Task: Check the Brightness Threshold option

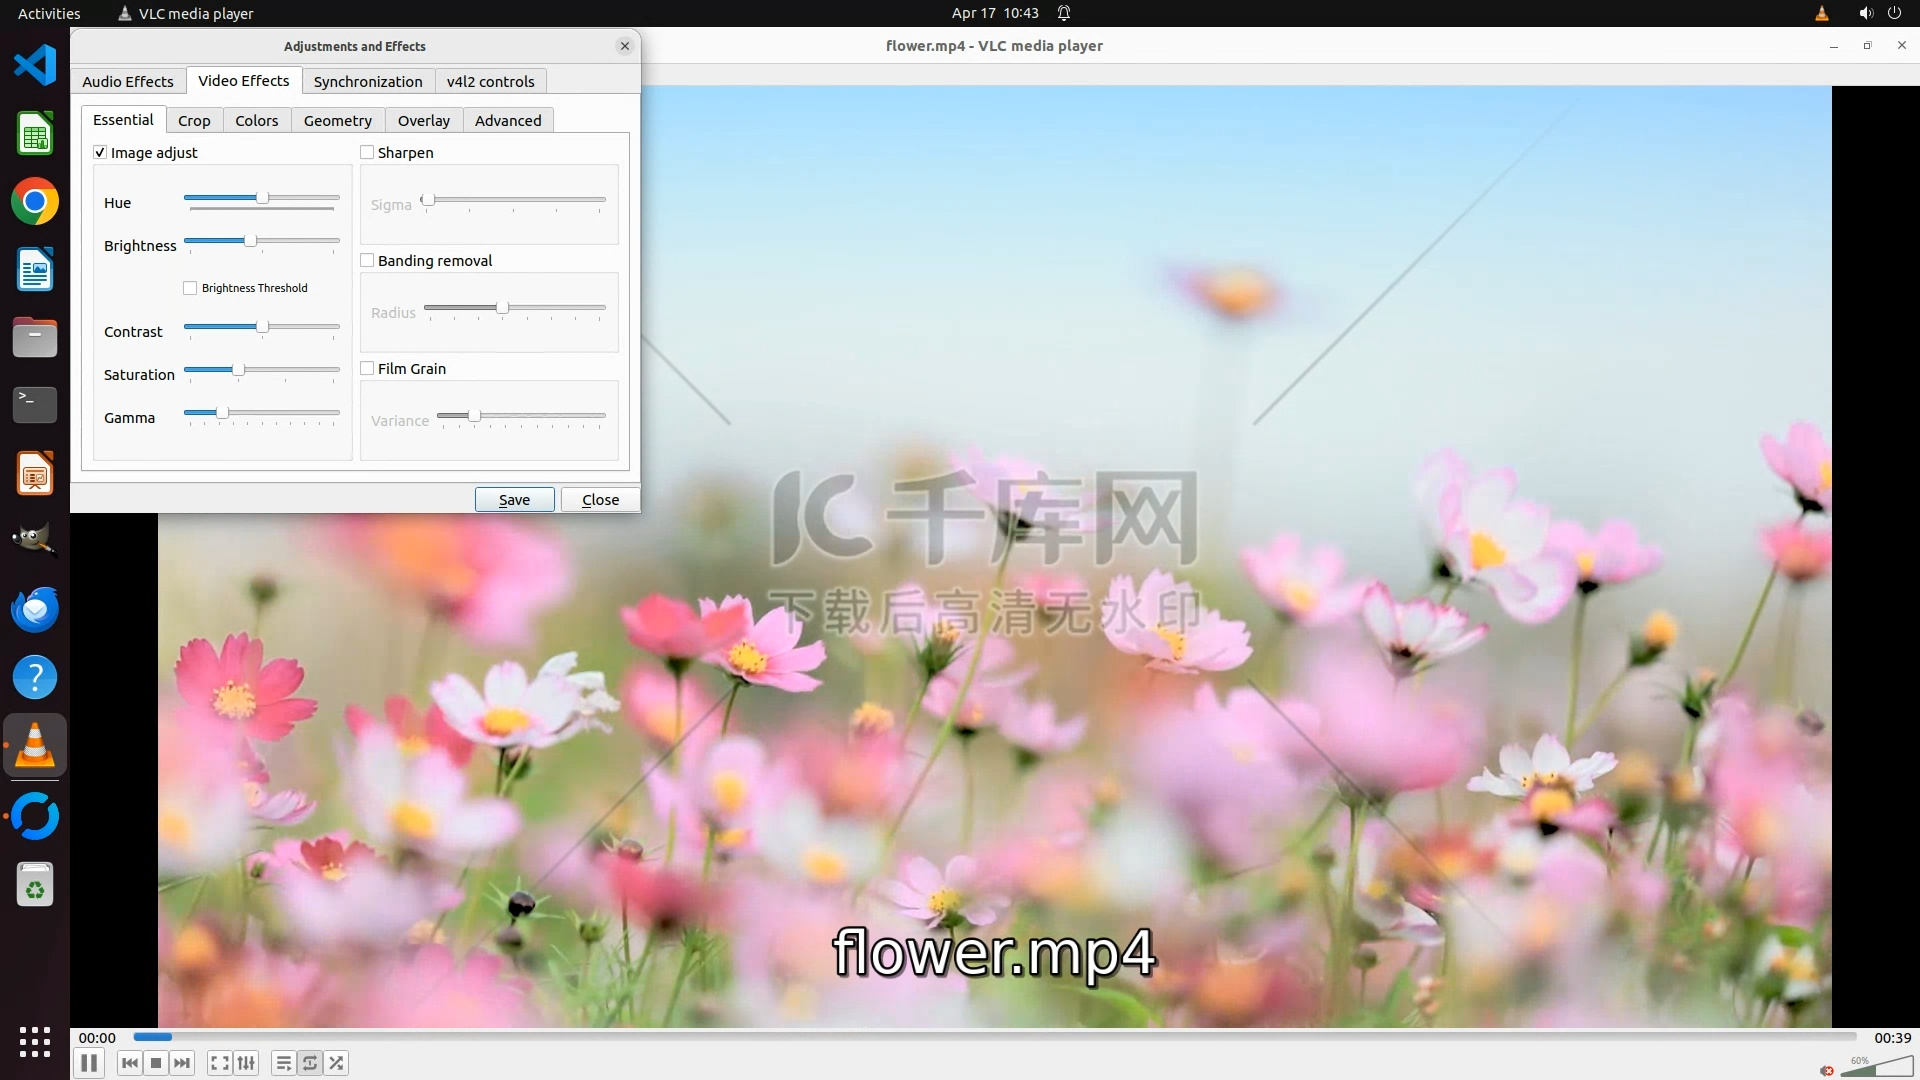Action: pyautogui.click(x=190, y=288)
